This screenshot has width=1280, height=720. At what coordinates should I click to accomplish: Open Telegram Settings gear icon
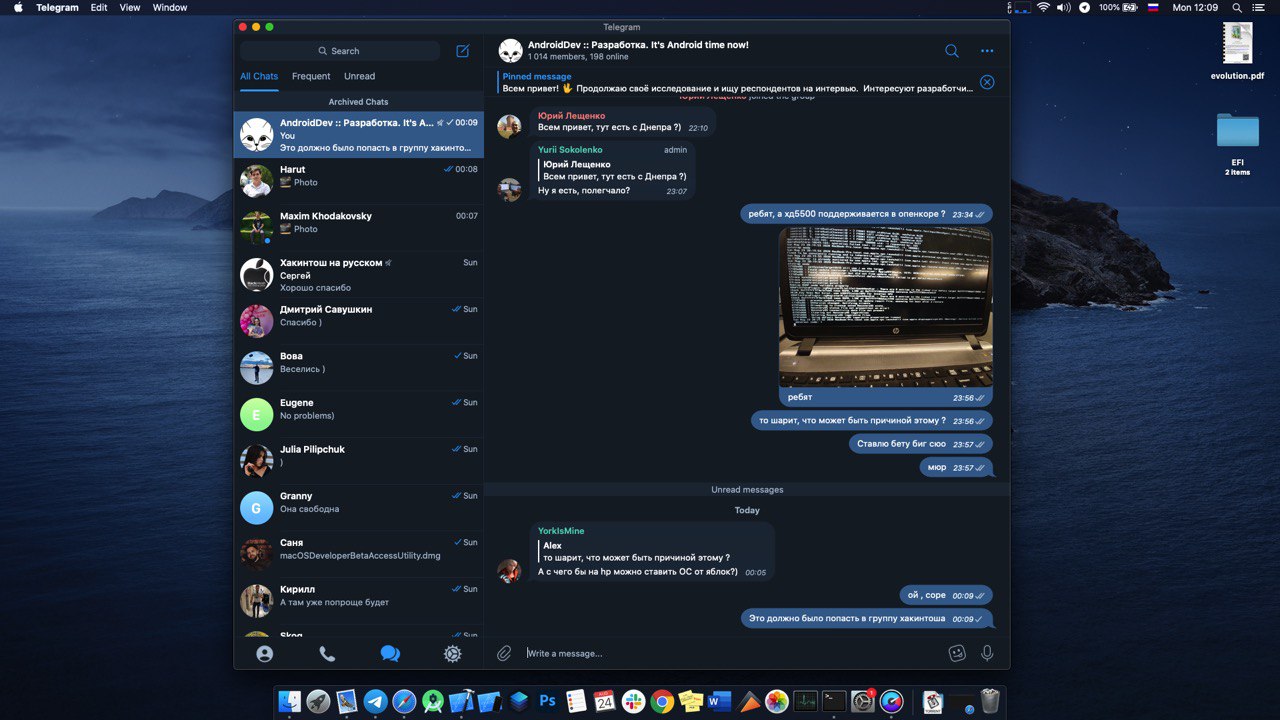click(x=452, y=654)
